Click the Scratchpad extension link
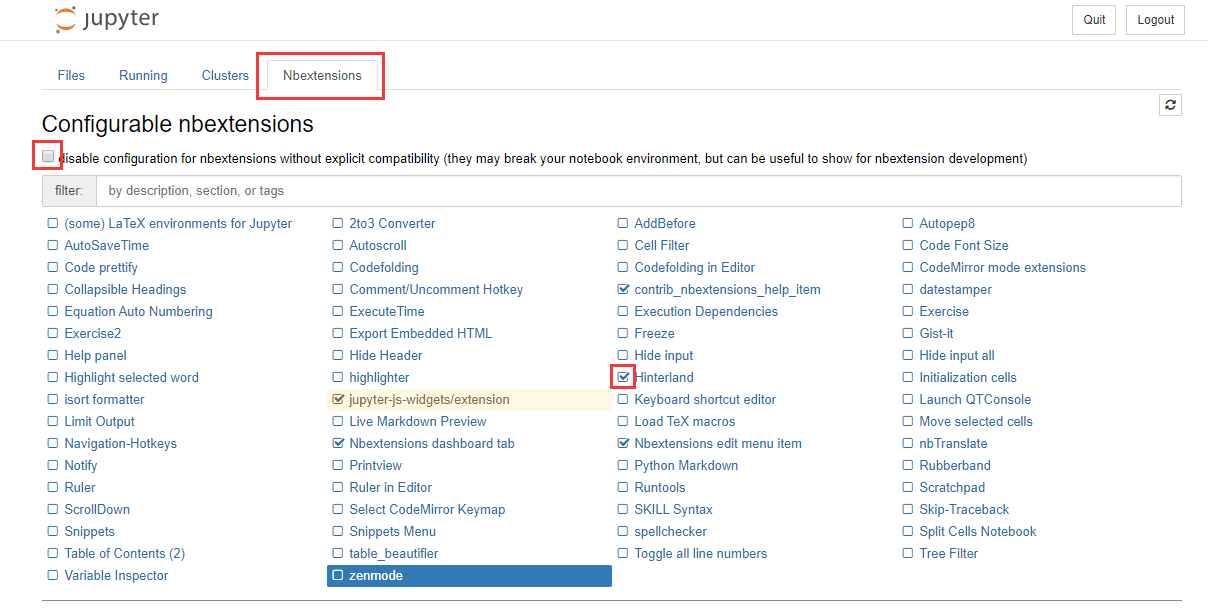Screen dimensions: 1208x616 952,487
